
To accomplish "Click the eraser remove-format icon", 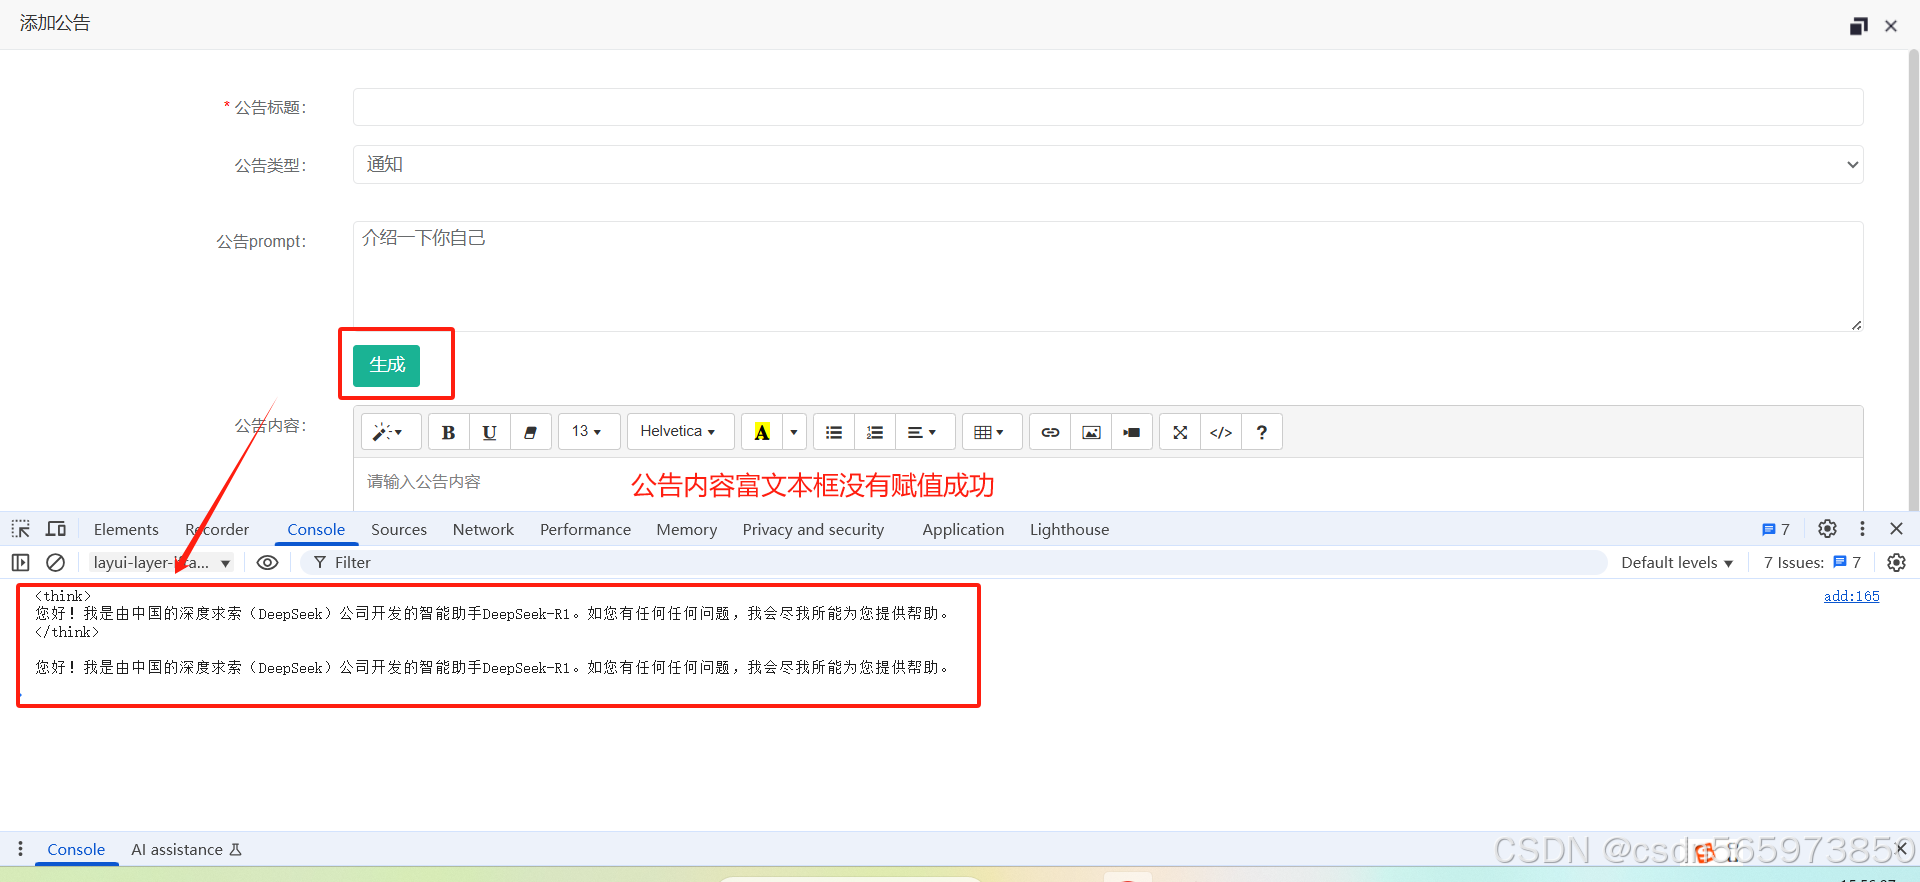I will click(x=530, y=432).
